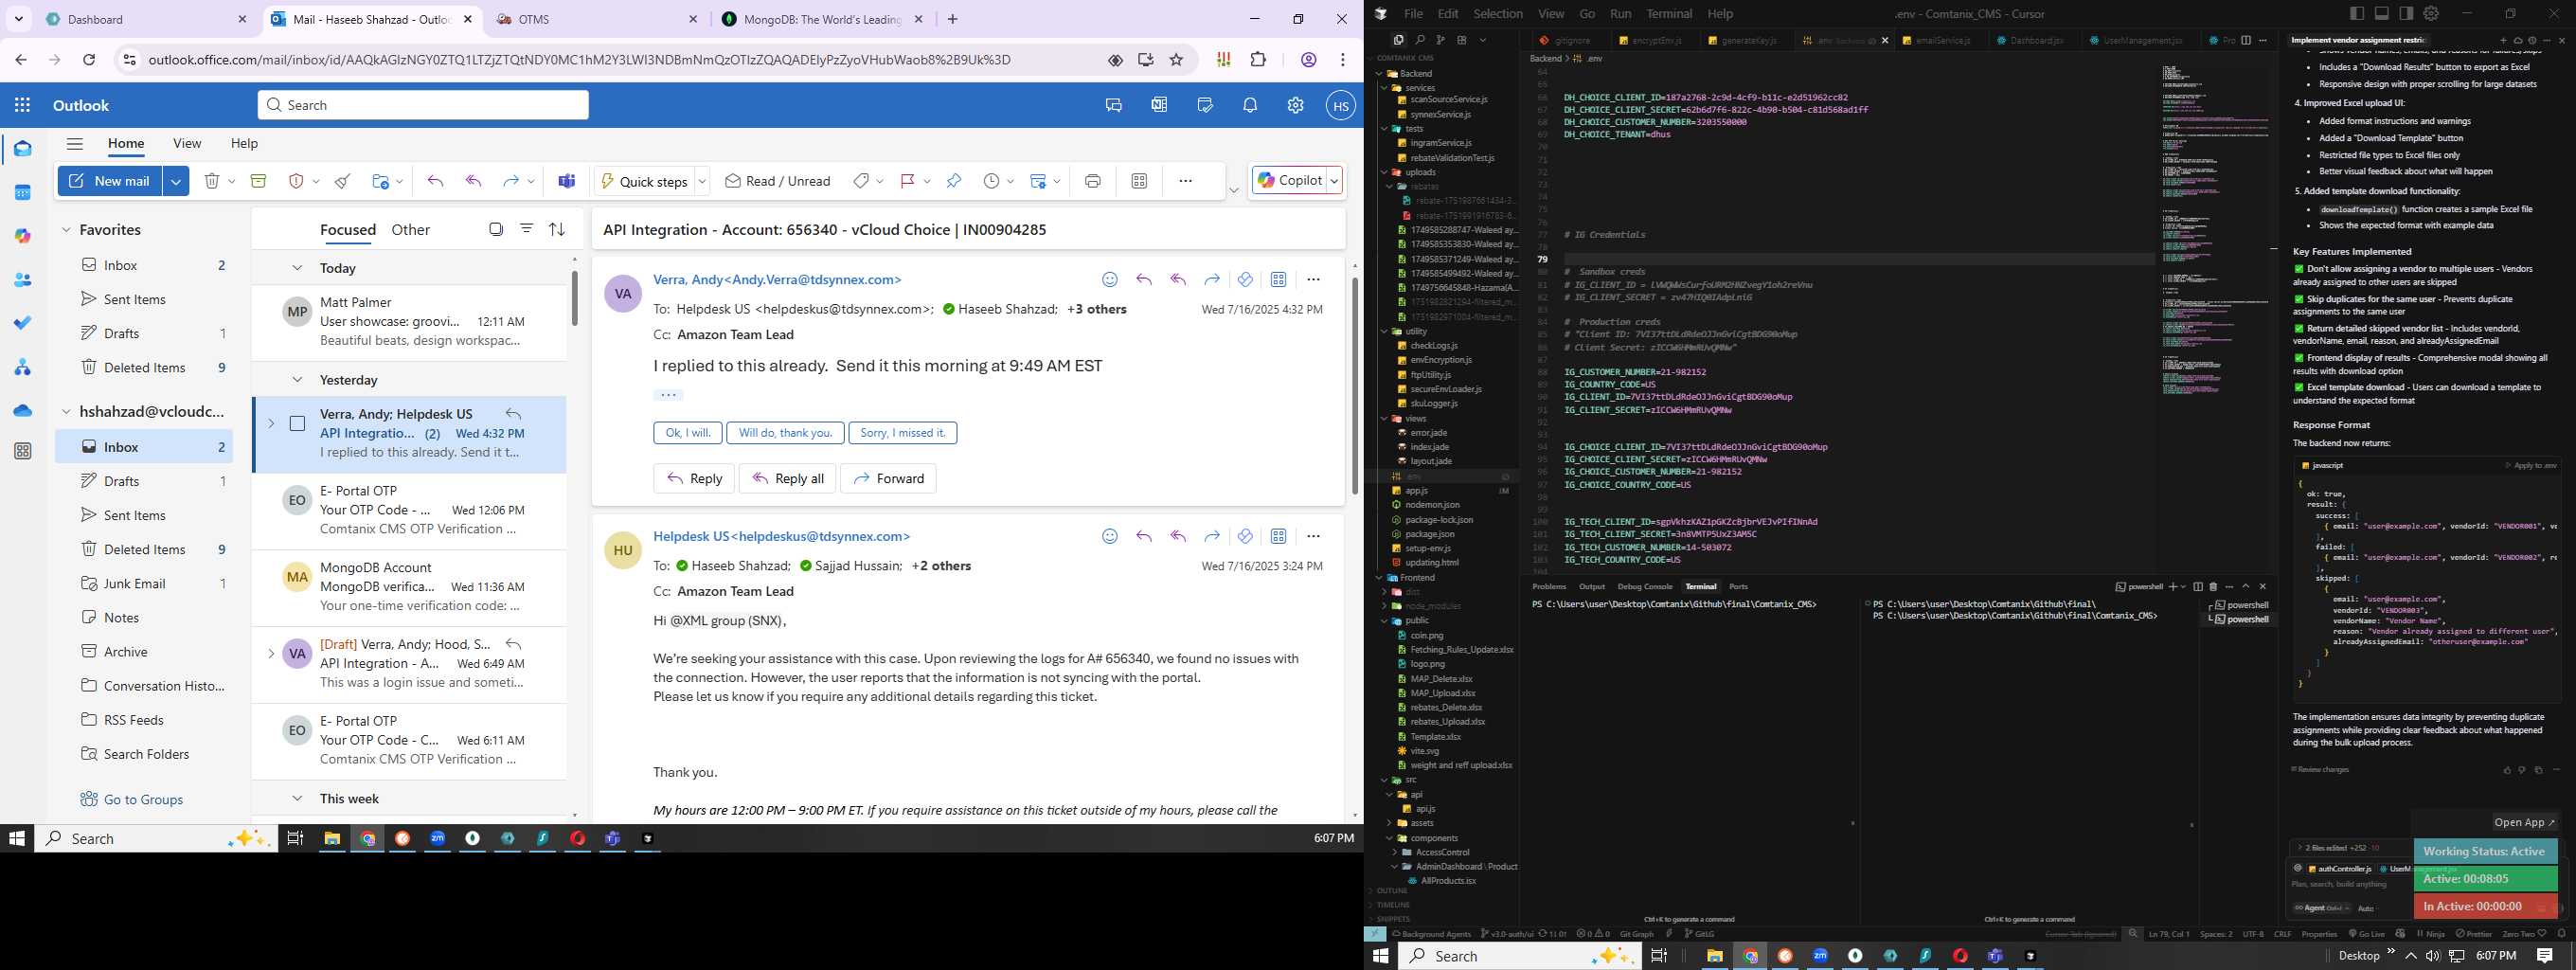Click the Print icon in Outlook toolbar
Viewport: 2576px width, 970px height.
click(x=1092, y=181)
